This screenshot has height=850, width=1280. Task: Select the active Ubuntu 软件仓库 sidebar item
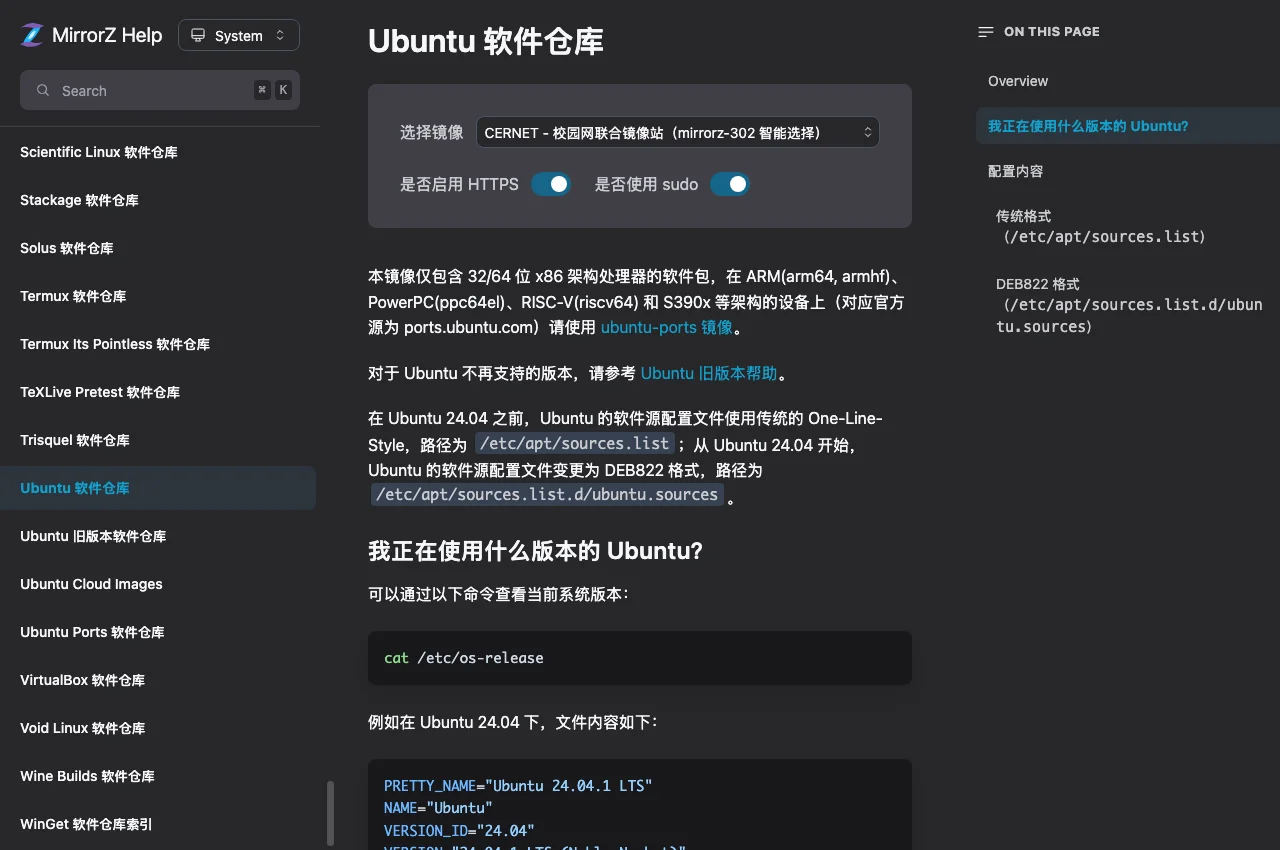click(158, 488)
